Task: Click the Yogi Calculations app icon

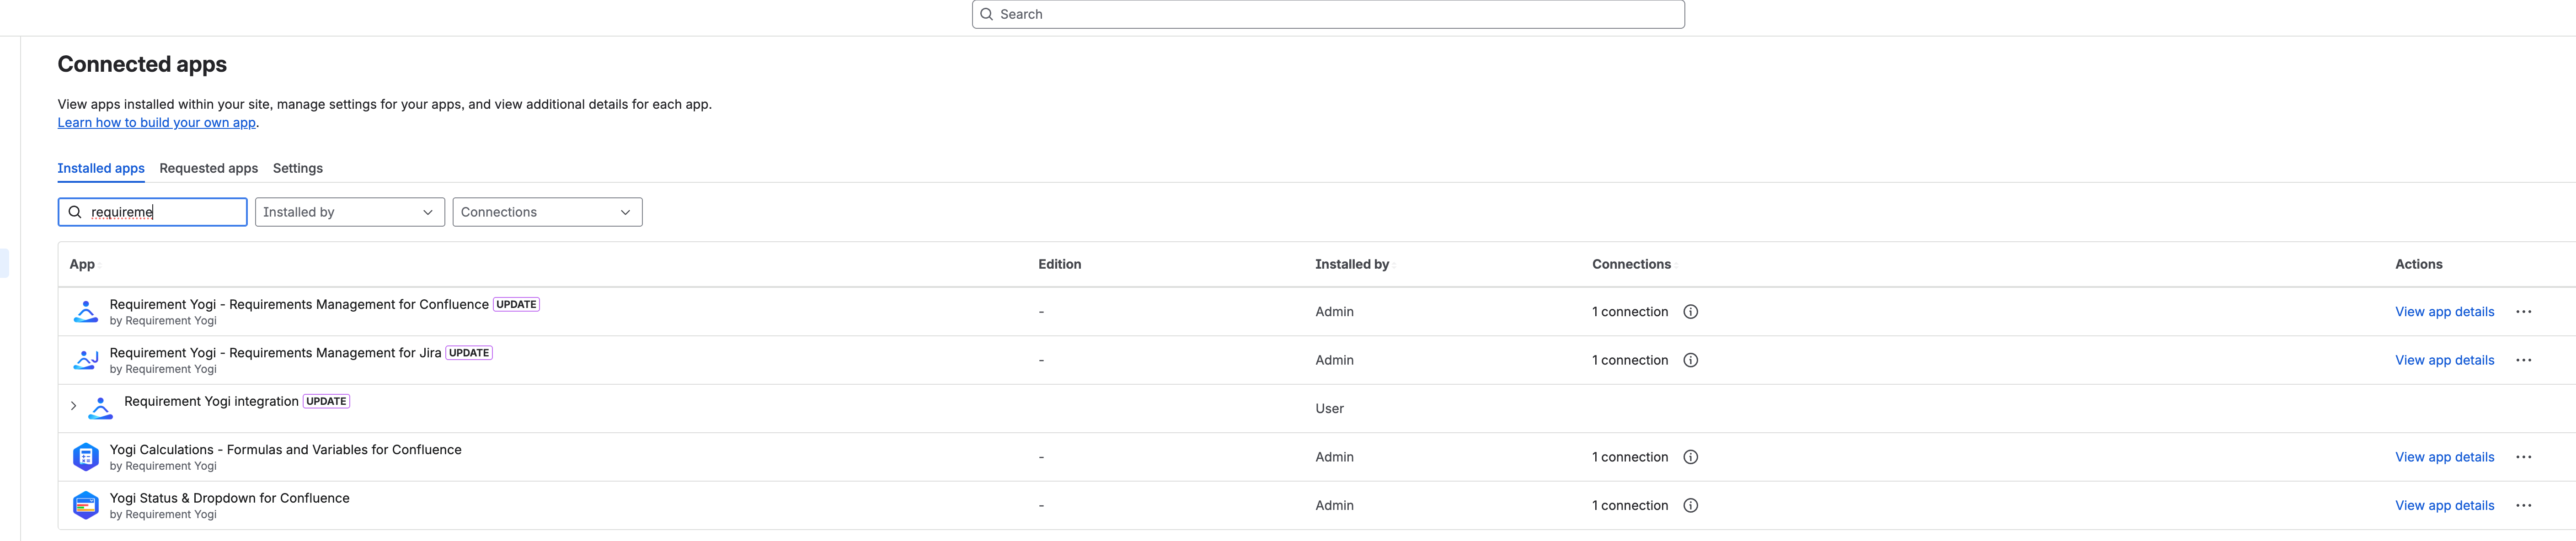Action: [86, 457]
